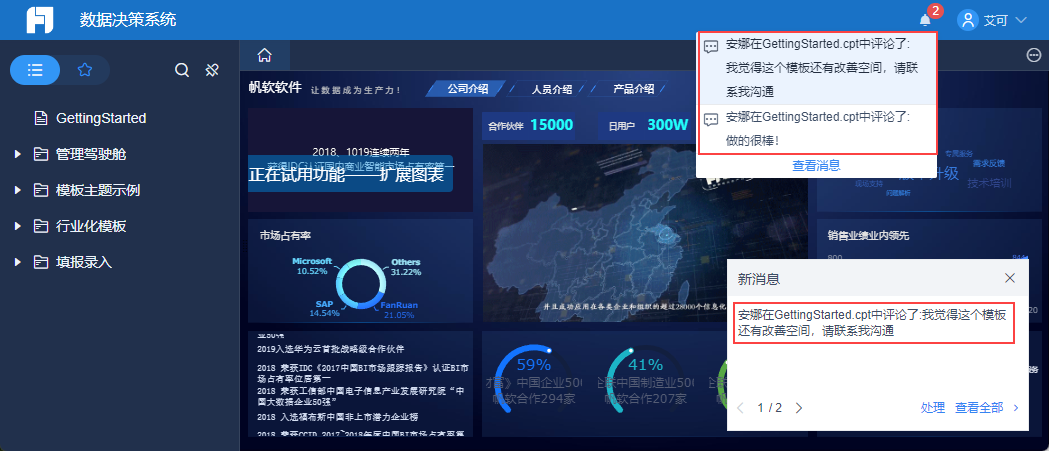Close the 新消息 popup
1049x451 pixels.
pos(1010,278)
